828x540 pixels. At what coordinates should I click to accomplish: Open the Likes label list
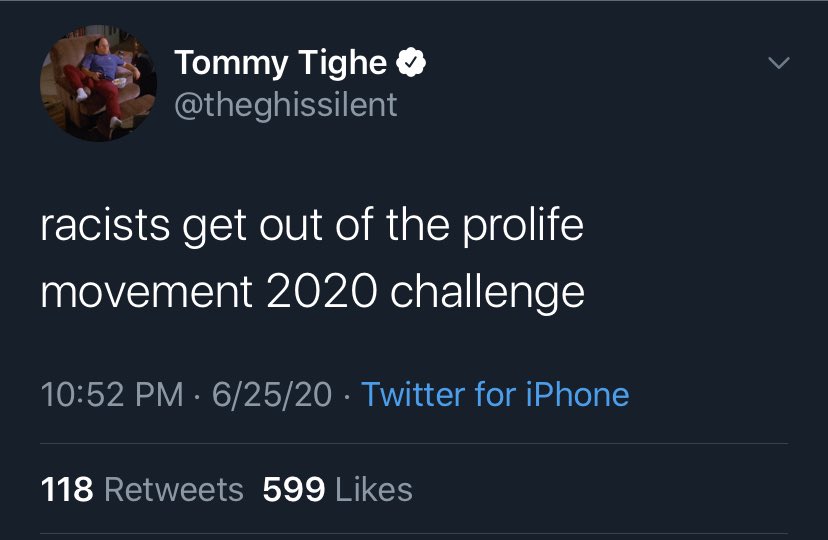point(374,489)
